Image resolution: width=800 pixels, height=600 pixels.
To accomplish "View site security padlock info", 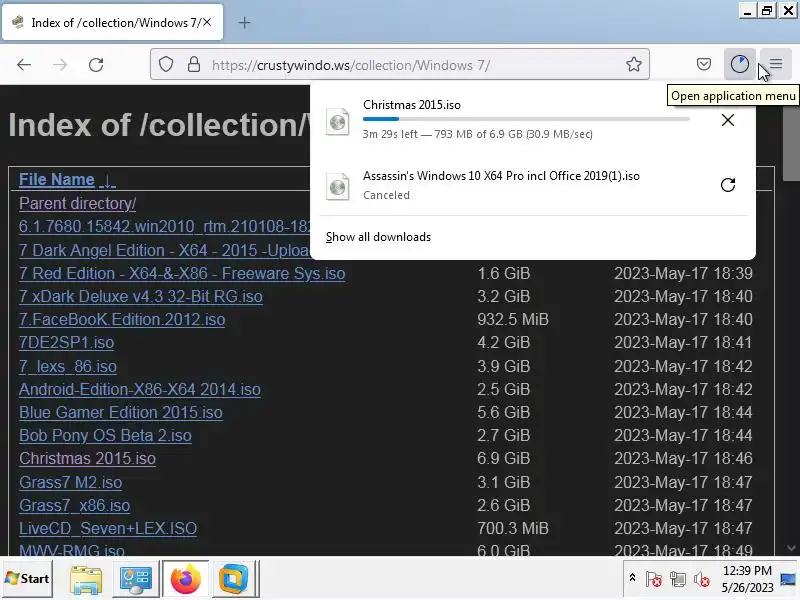I will coord(194,64).
